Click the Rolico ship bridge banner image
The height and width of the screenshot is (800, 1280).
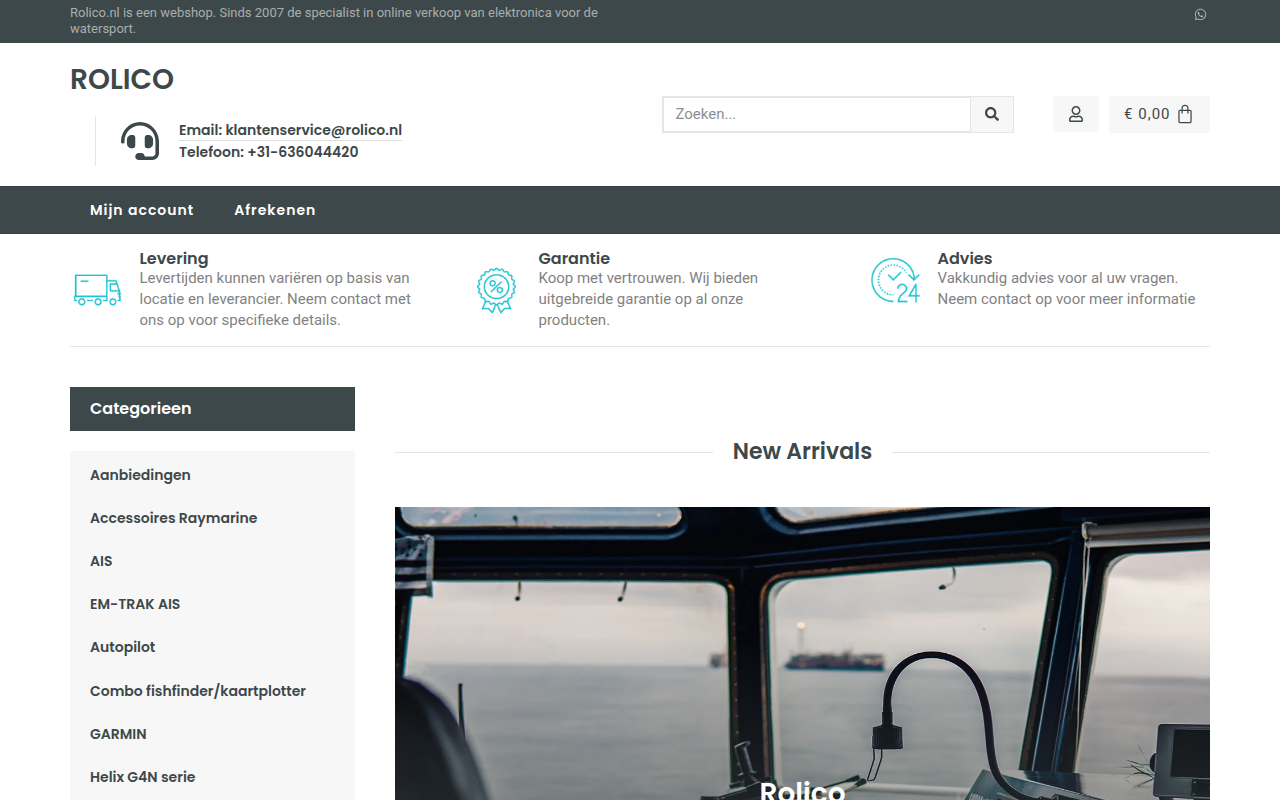point(802,653)
